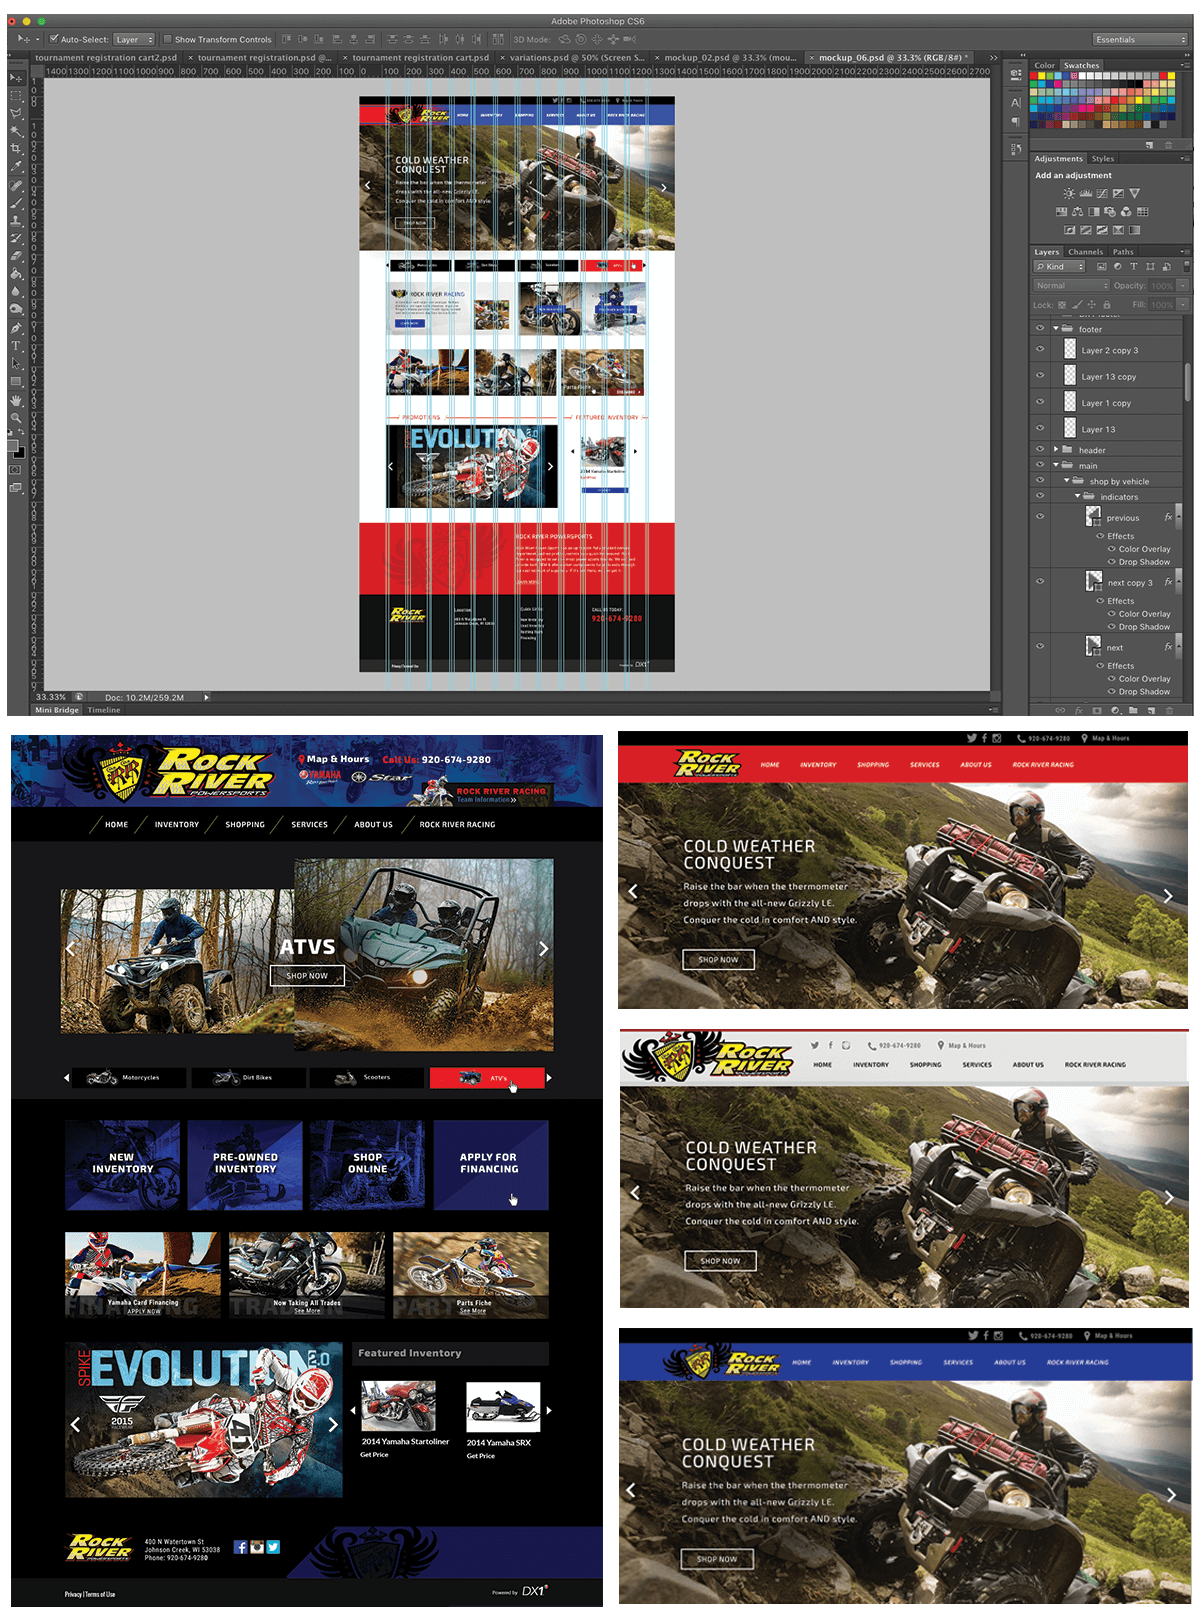The width and height of the screenshot is (1204, 1620).
Task: Switch to the Color panel tab
Action: [1044, 65]
